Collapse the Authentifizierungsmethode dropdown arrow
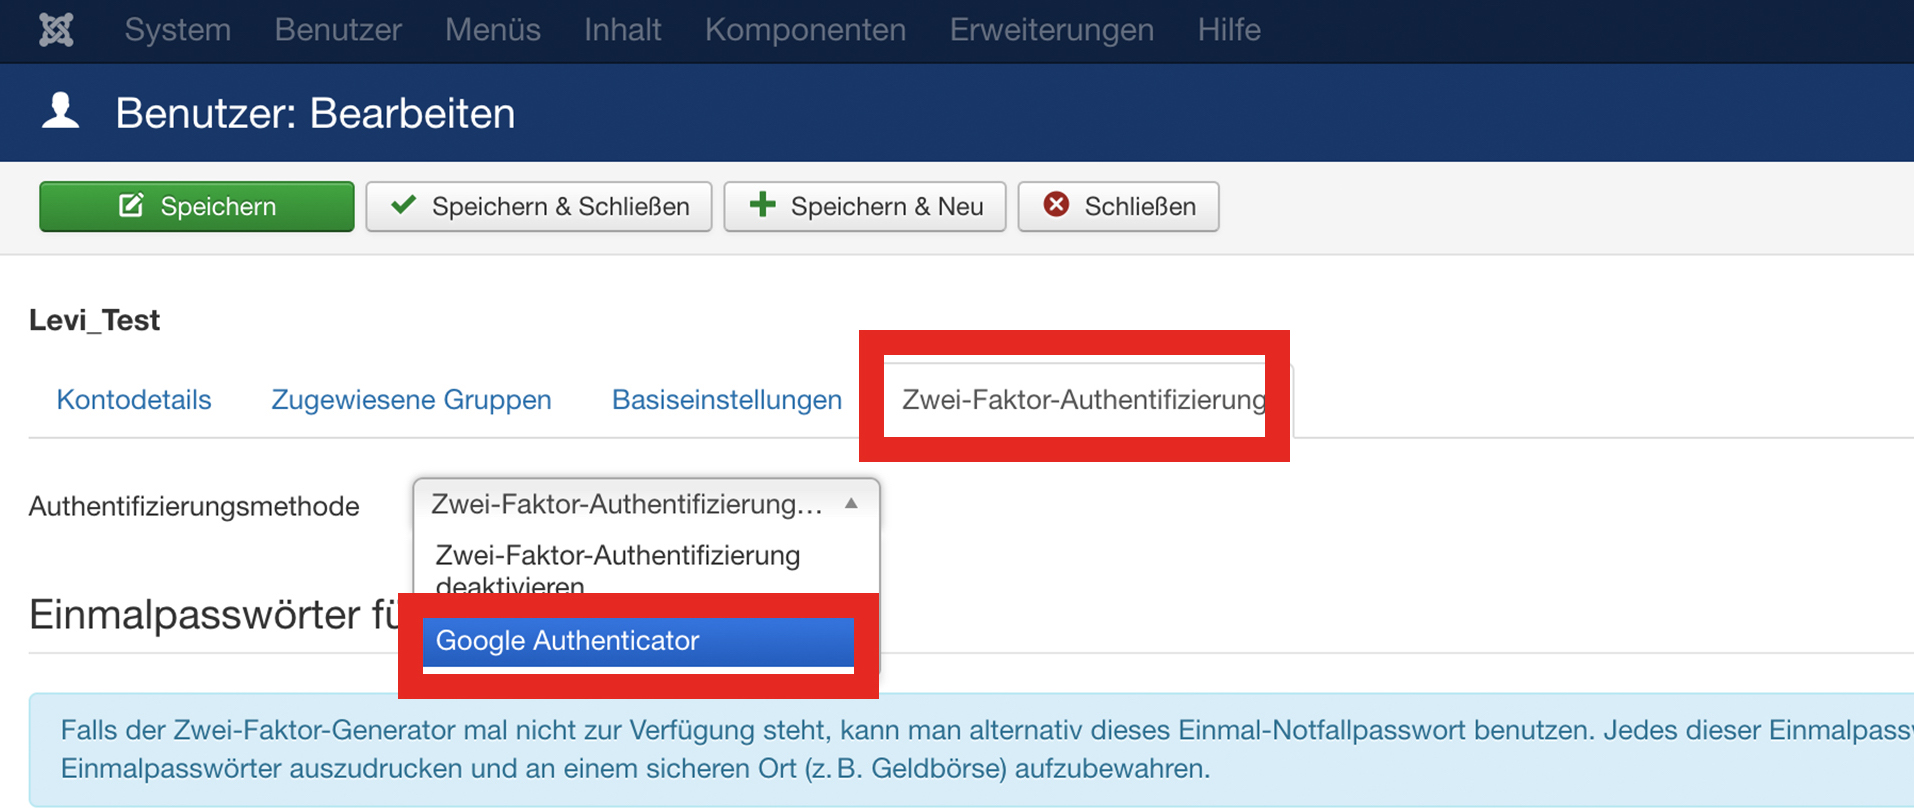The width and height of the screenshot is (1914, 811). click(851, 504)
